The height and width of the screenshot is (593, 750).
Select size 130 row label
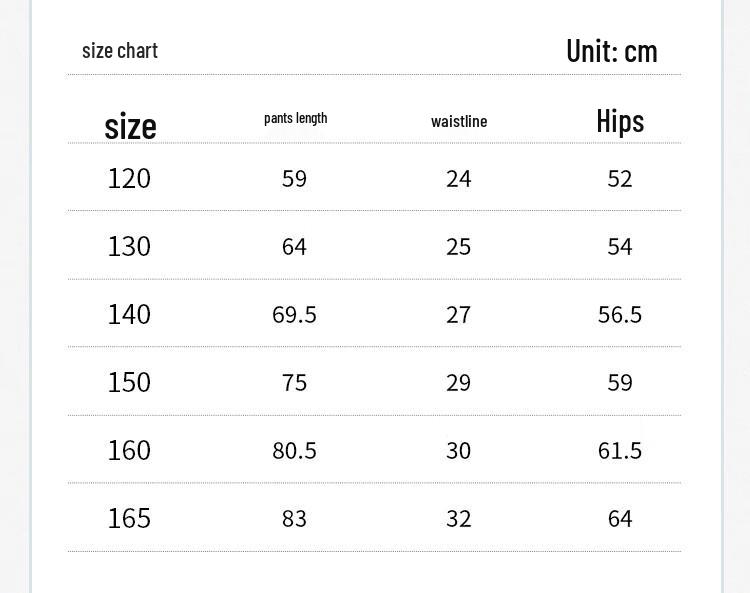coord(129,246)
